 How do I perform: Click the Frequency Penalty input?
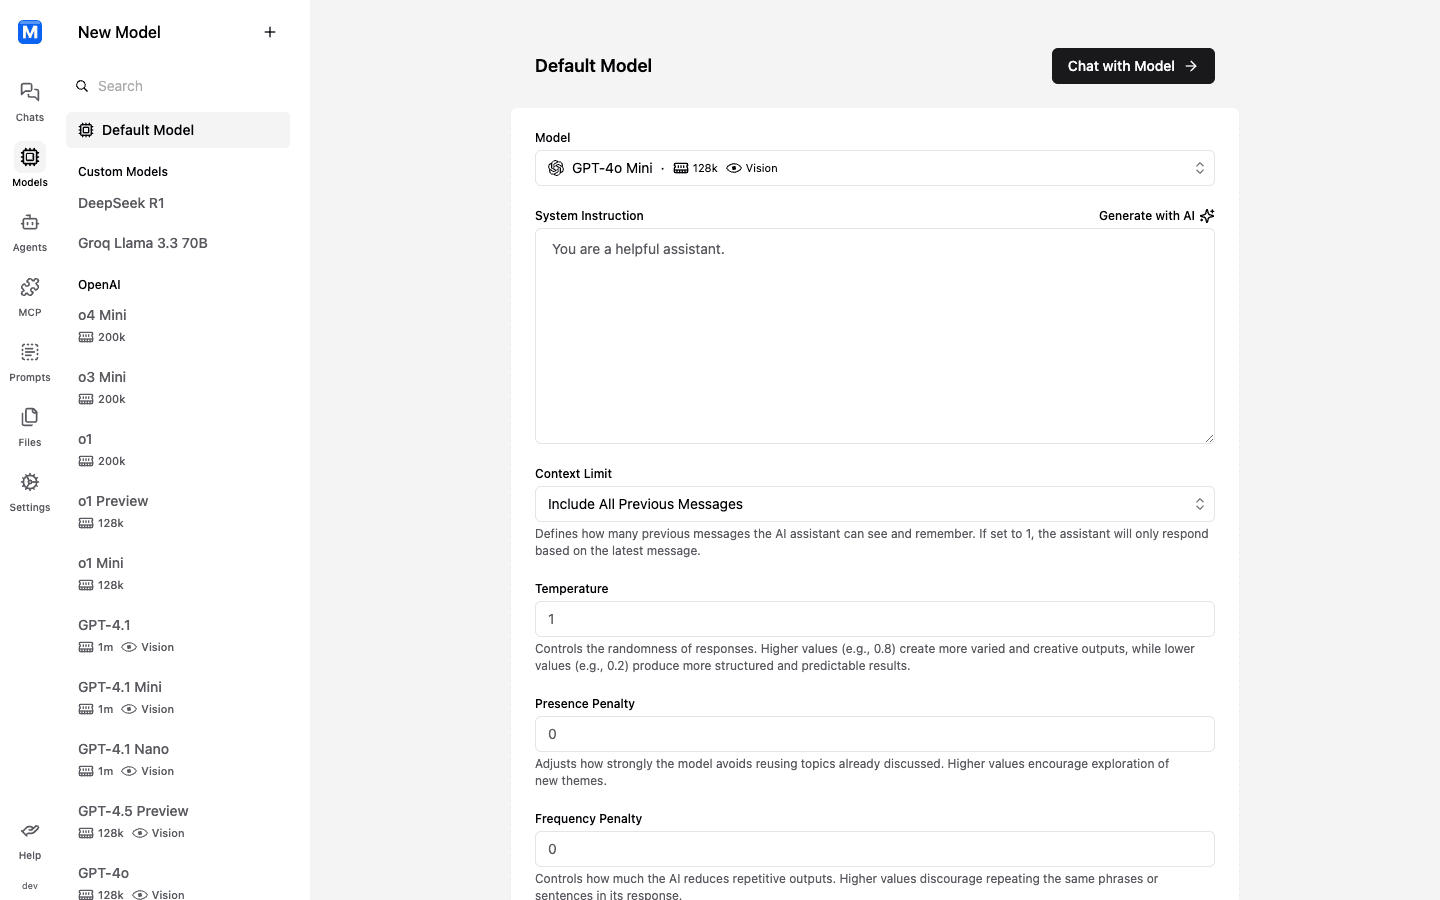[875, 849]
